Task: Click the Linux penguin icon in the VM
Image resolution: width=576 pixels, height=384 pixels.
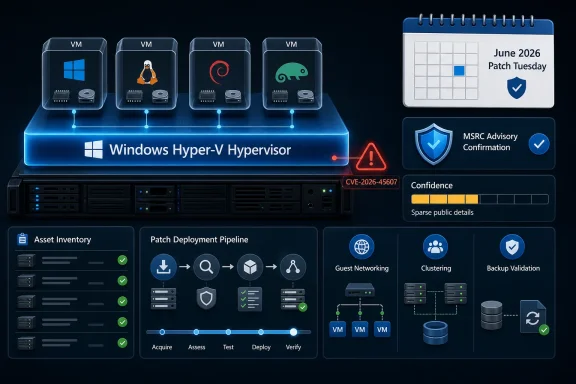Action: click(x=147, y=72)
